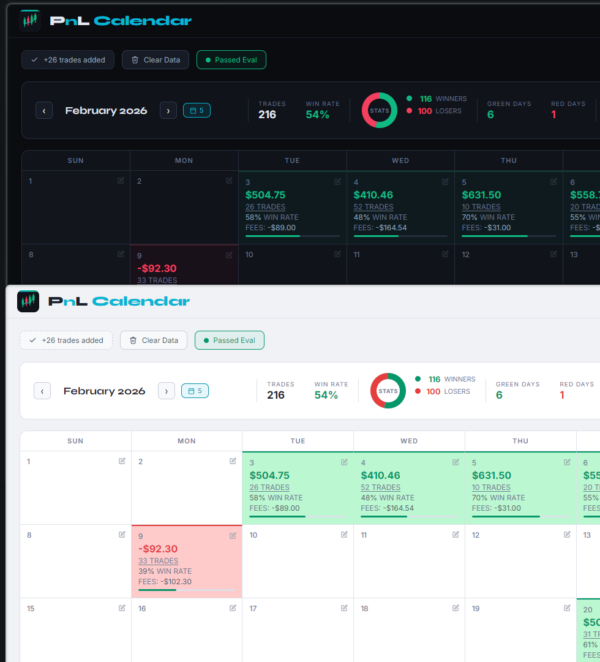Image resolution: width=600 pixels, height=662 pixels.
Task: Open the STATS donut chart in light window
Action: (388, 391)
